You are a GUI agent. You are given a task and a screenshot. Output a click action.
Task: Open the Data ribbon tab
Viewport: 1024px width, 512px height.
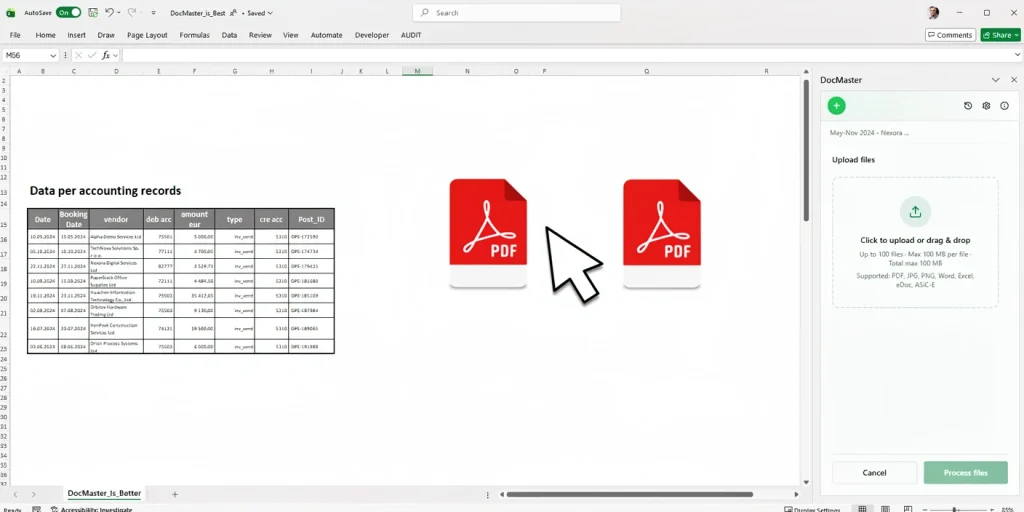(x=229, y=35)
